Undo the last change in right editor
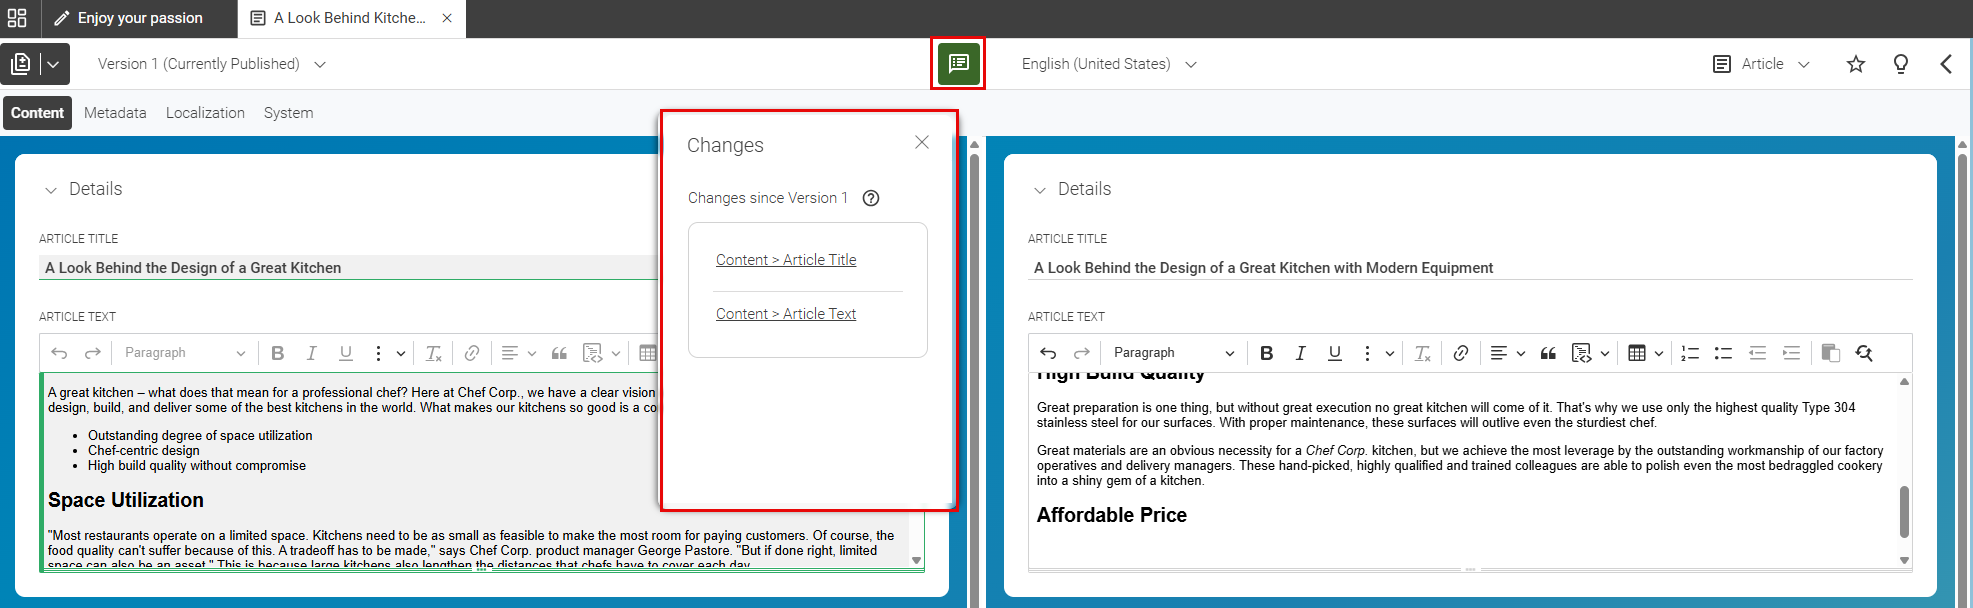 click(x=1048, y=353)
